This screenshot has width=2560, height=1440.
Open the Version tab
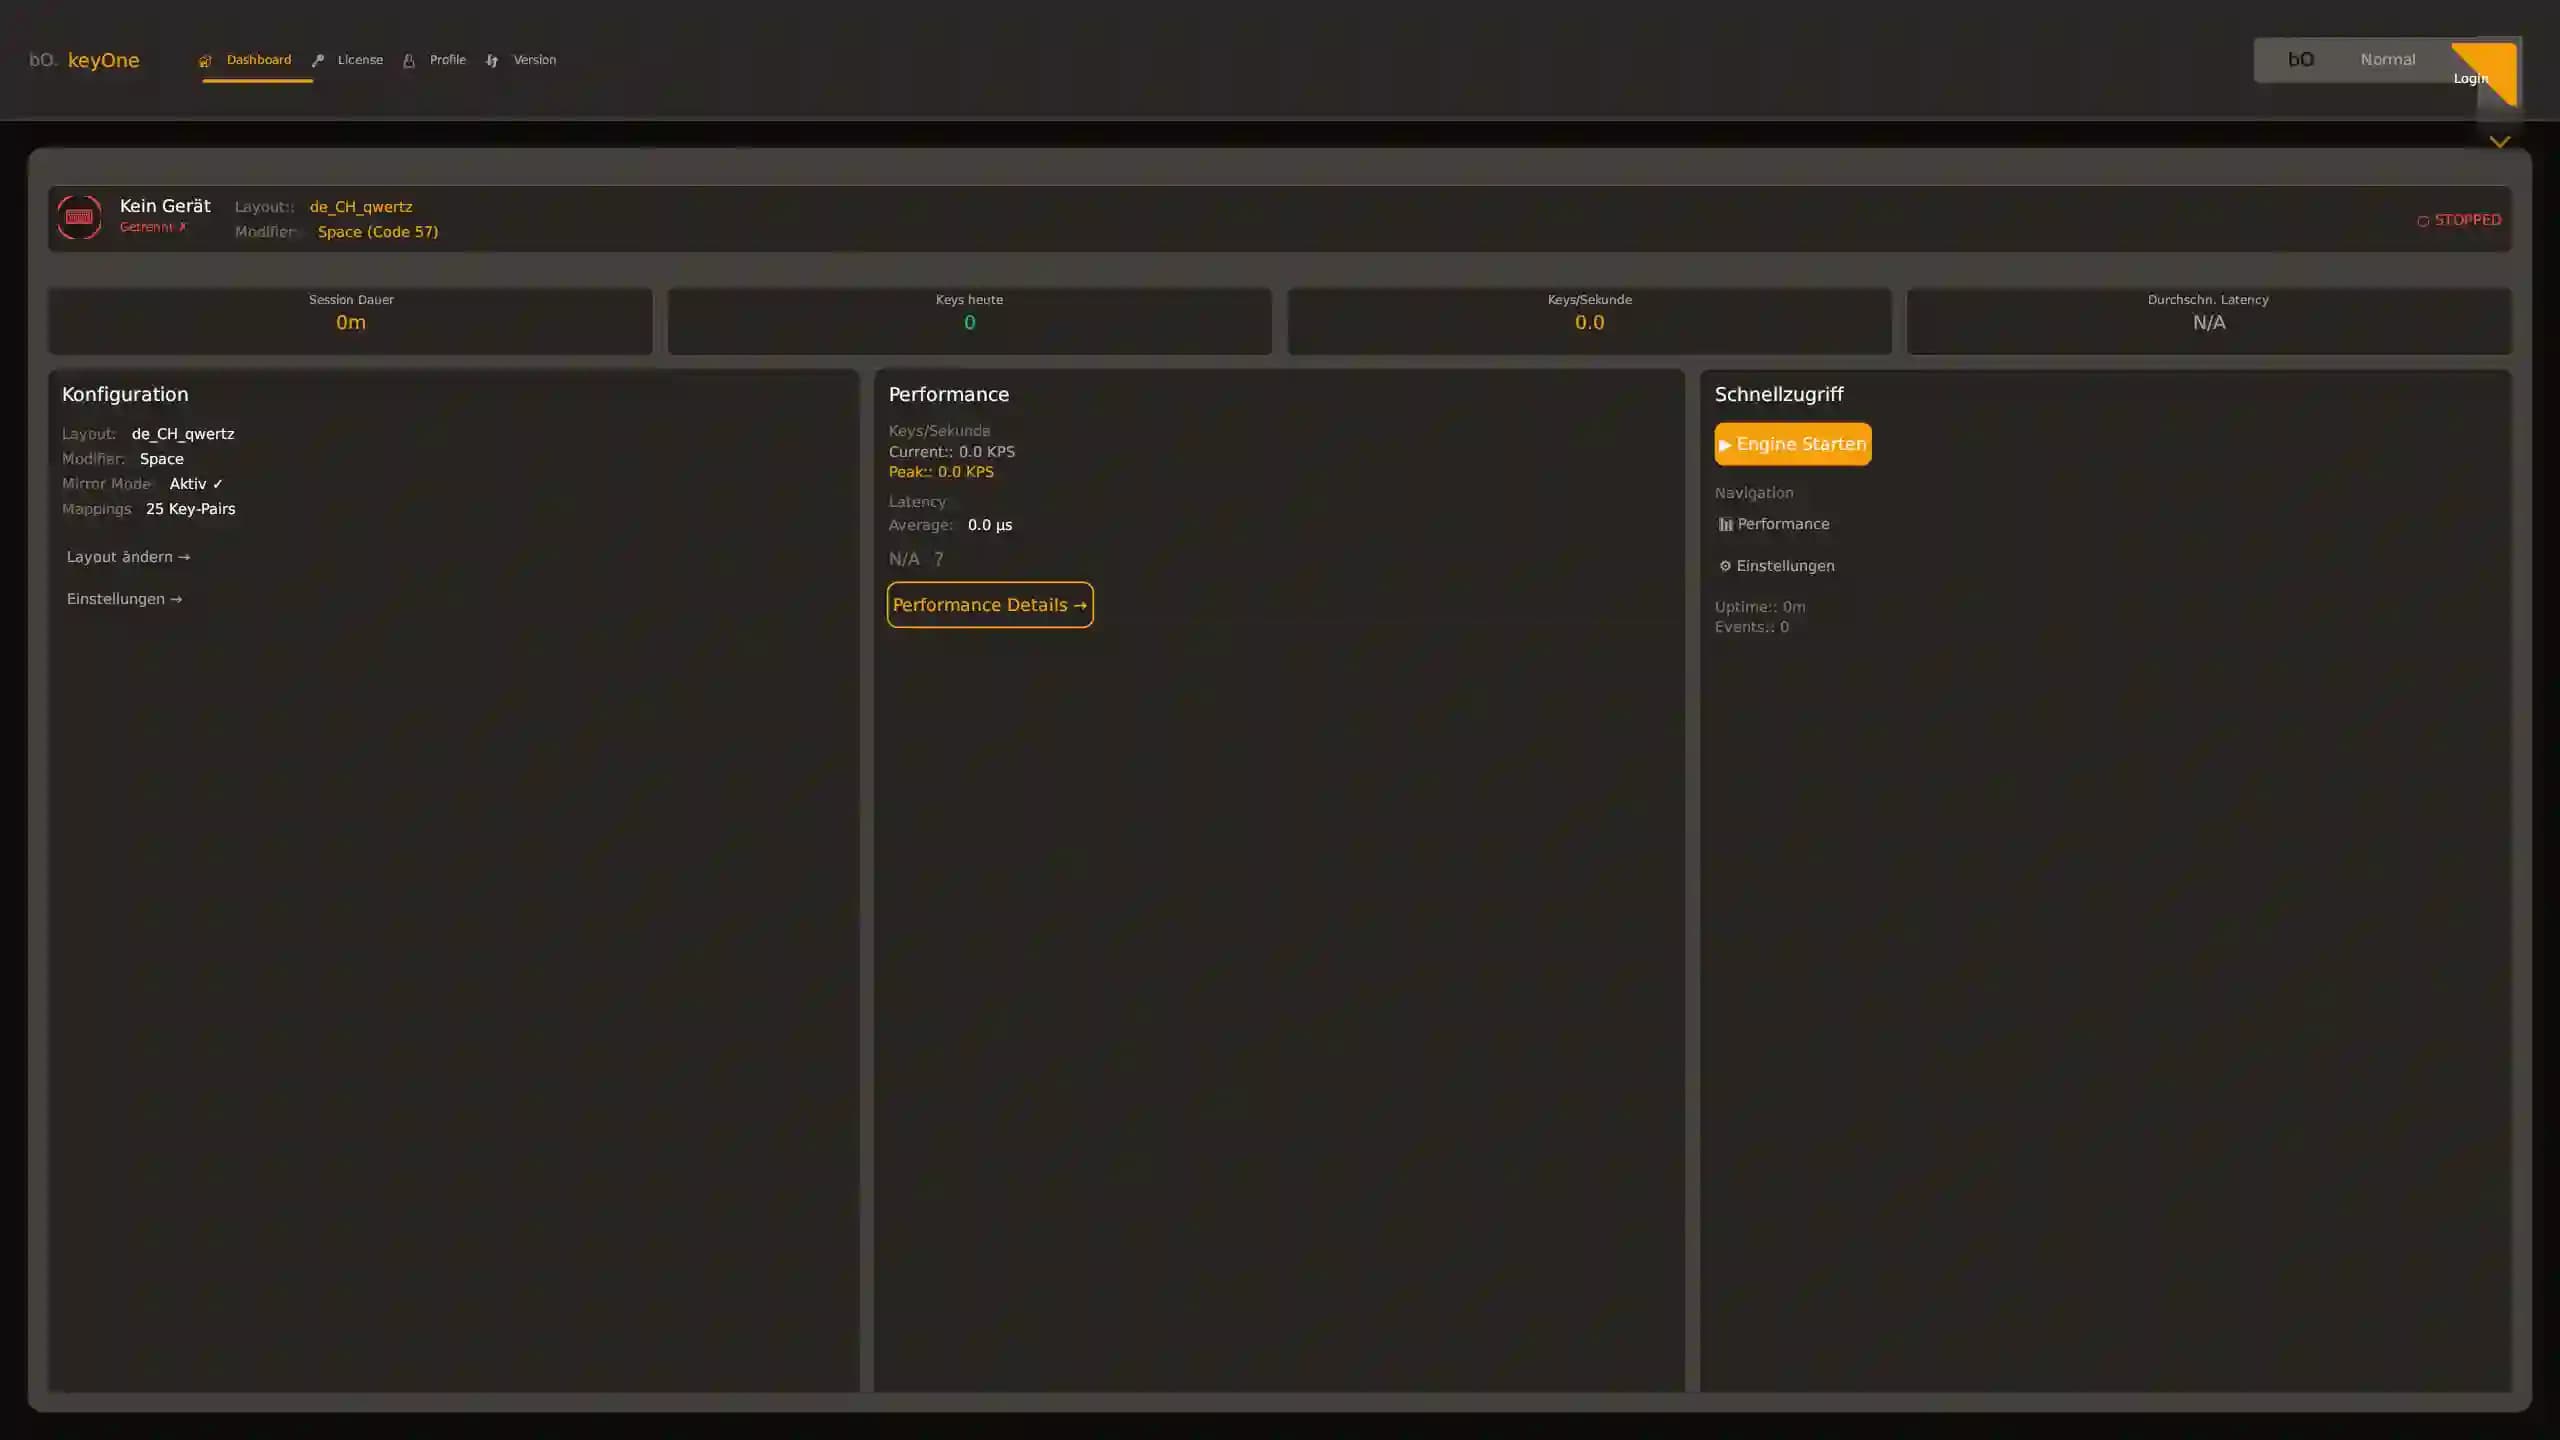pyautogui.click(x=535, y=60)
